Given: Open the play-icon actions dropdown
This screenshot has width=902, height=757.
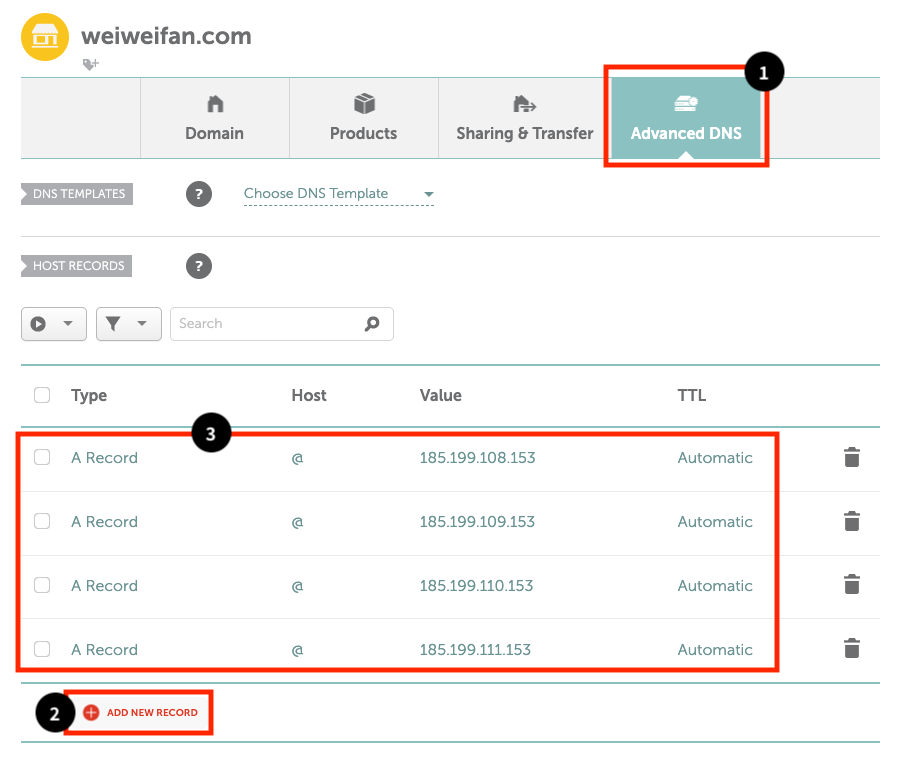Looking at the screenshot, I should click(x=53, y=324).
